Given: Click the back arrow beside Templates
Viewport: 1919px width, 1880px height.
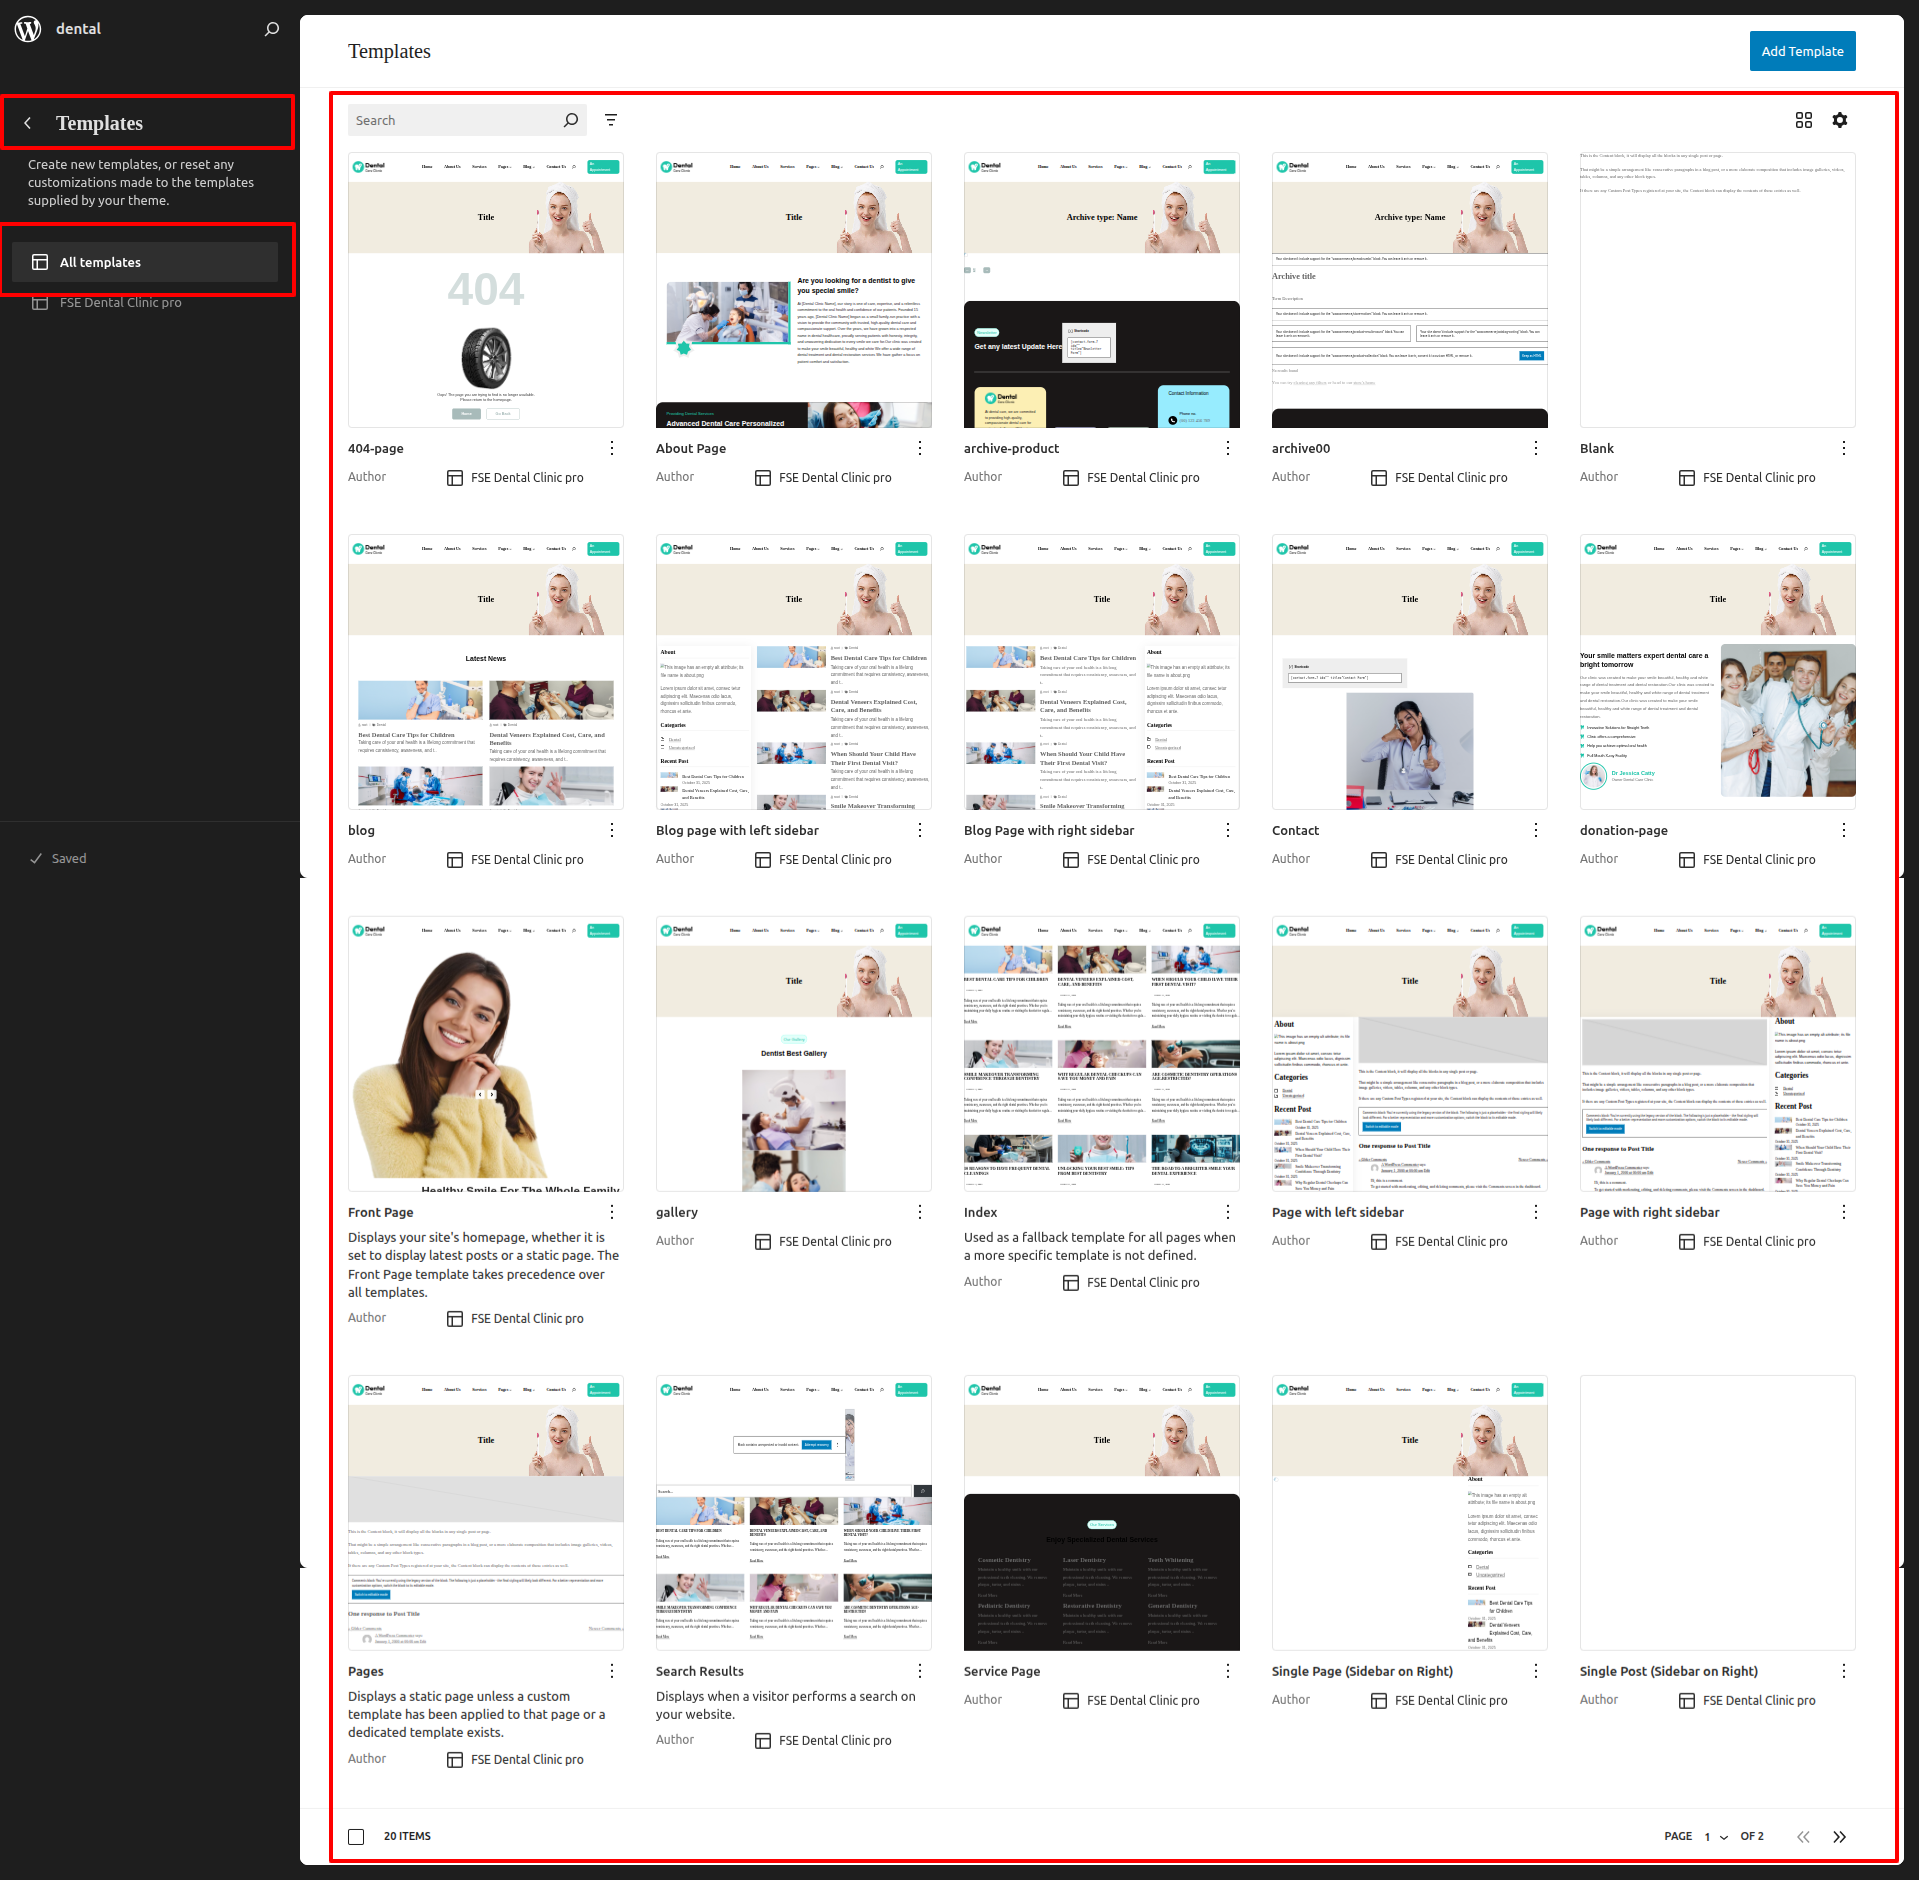Looking at the screenshot, I should pos(28,123).
